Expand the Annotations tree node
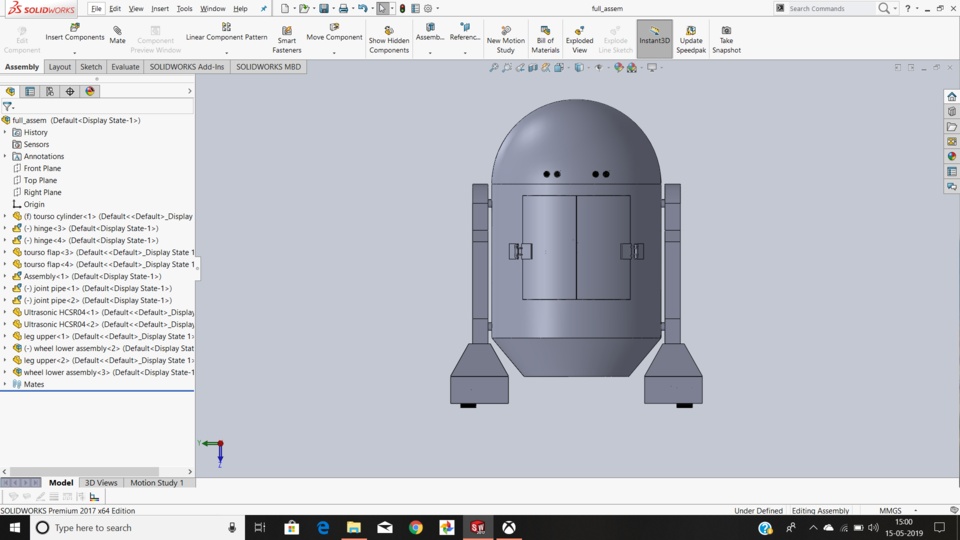960x540 pixels. (5, 156)
